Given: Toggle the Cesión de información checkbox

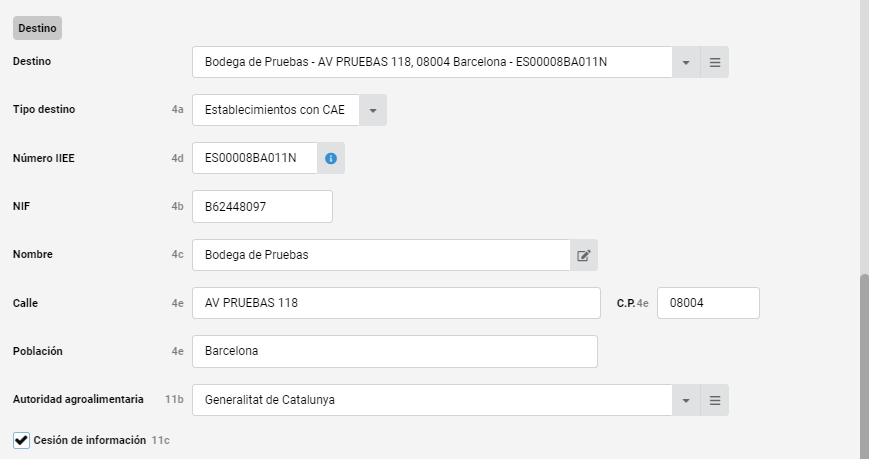Looking at the screenshot, I should coord(21,441).
